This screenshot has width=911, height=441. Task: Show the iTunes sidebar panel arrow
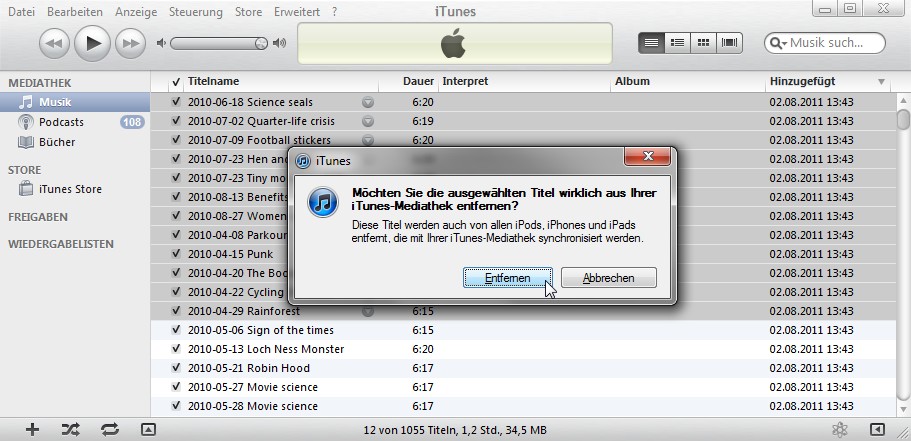(x=877, y=429)
